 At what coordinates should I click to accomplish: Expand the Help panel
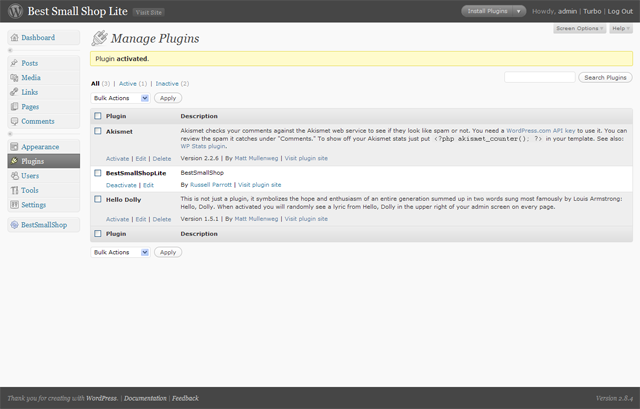pos(621,28)
